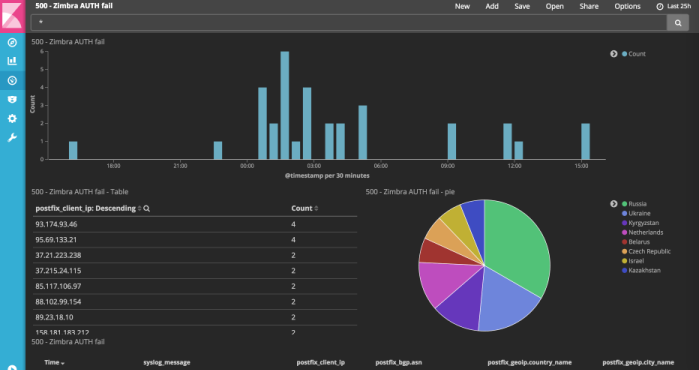
Task: Click the Belarus legend entry
Action: click(x=636, y=242)
